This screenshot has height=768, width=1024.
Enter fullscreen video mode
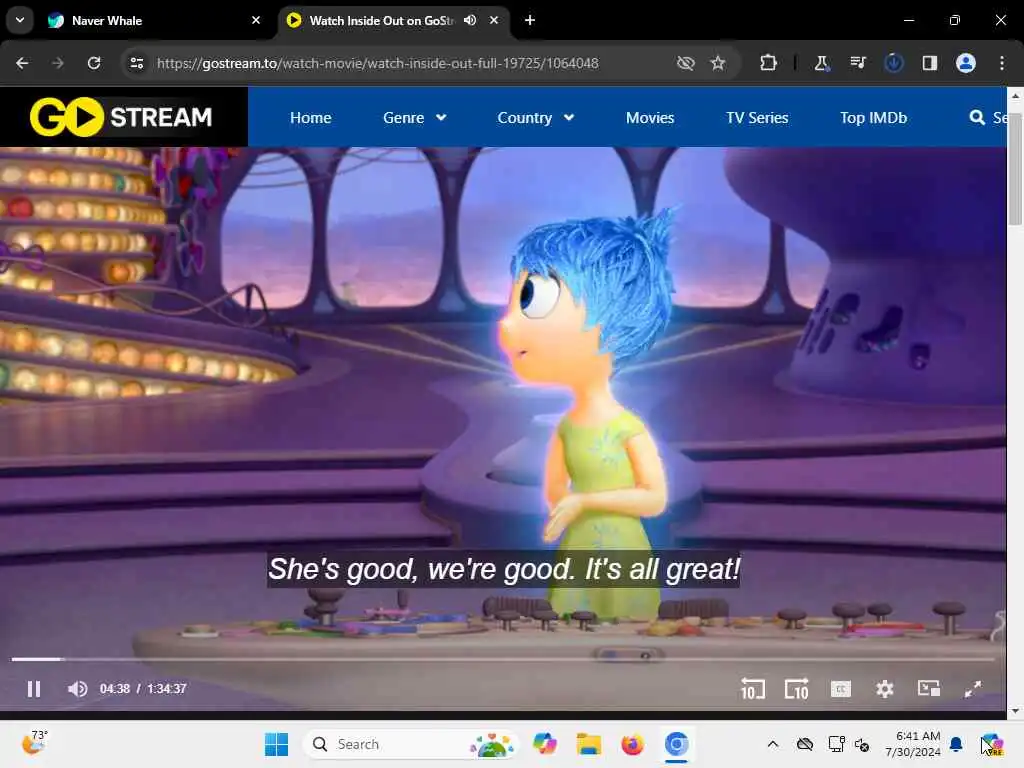972,689
